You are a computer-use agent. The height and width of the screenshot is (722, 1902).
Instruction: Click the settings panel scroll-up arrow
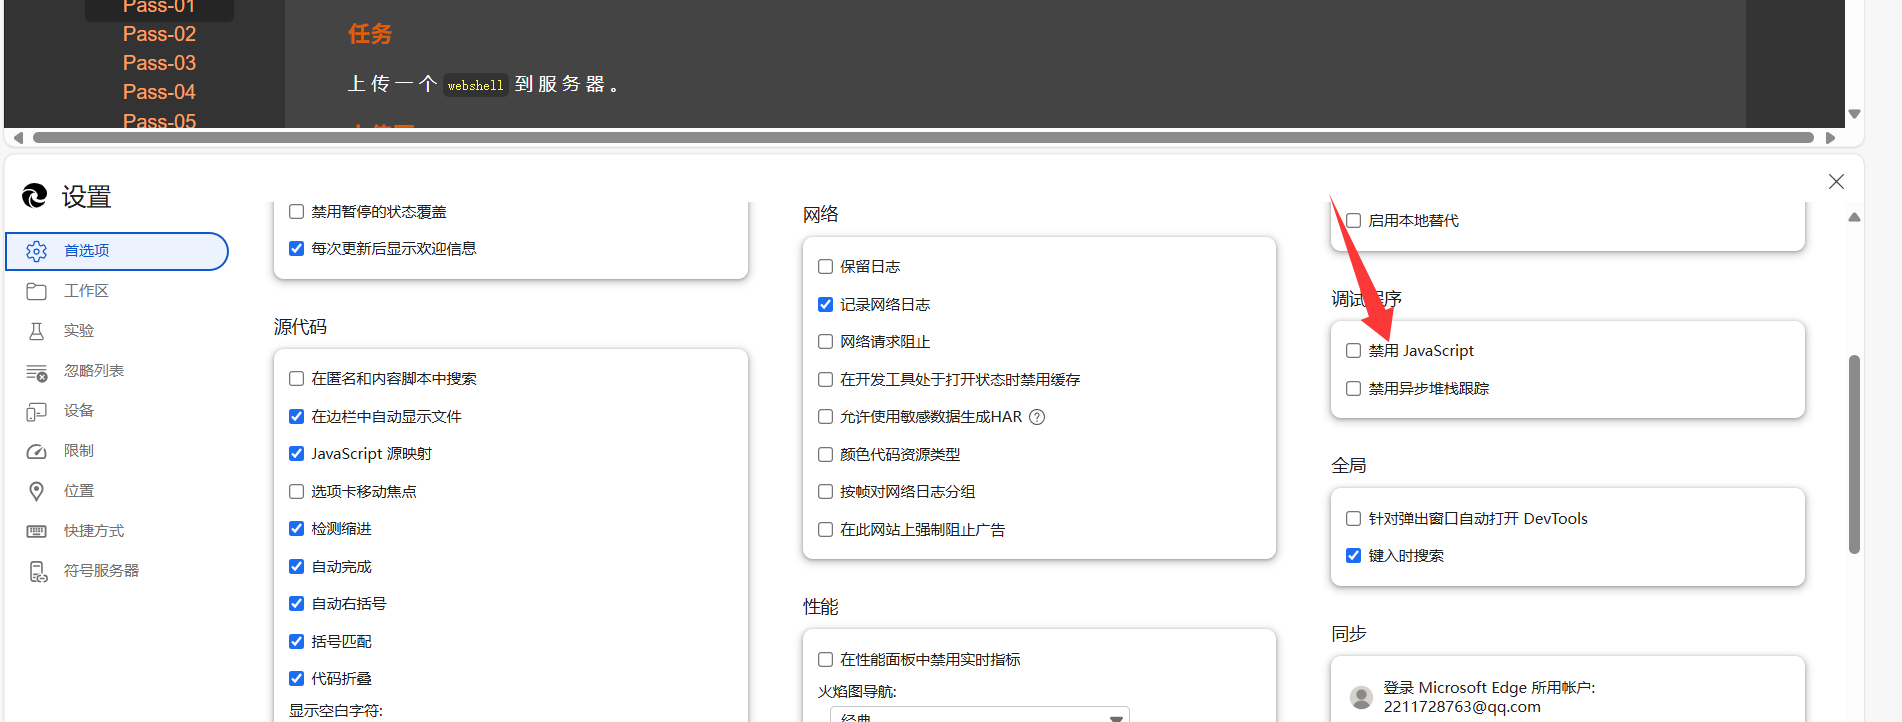tap(1854, 217)
